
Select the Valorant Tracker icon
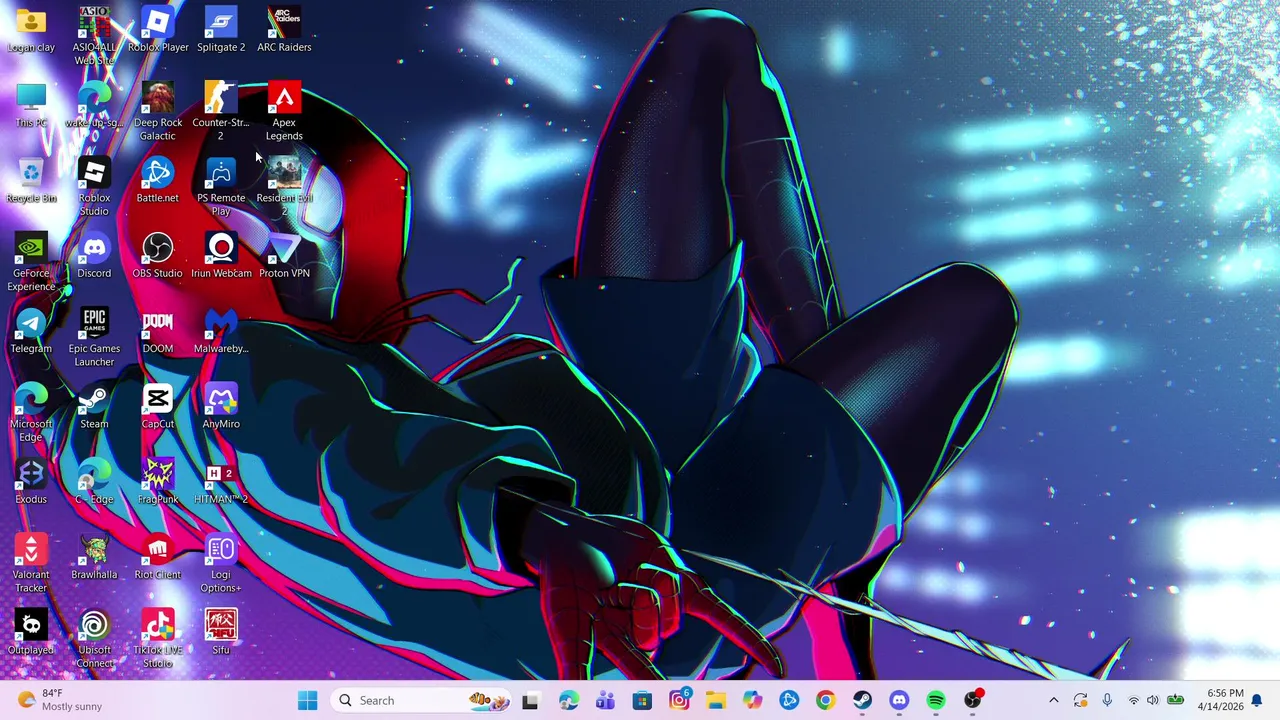coord(31,565)
